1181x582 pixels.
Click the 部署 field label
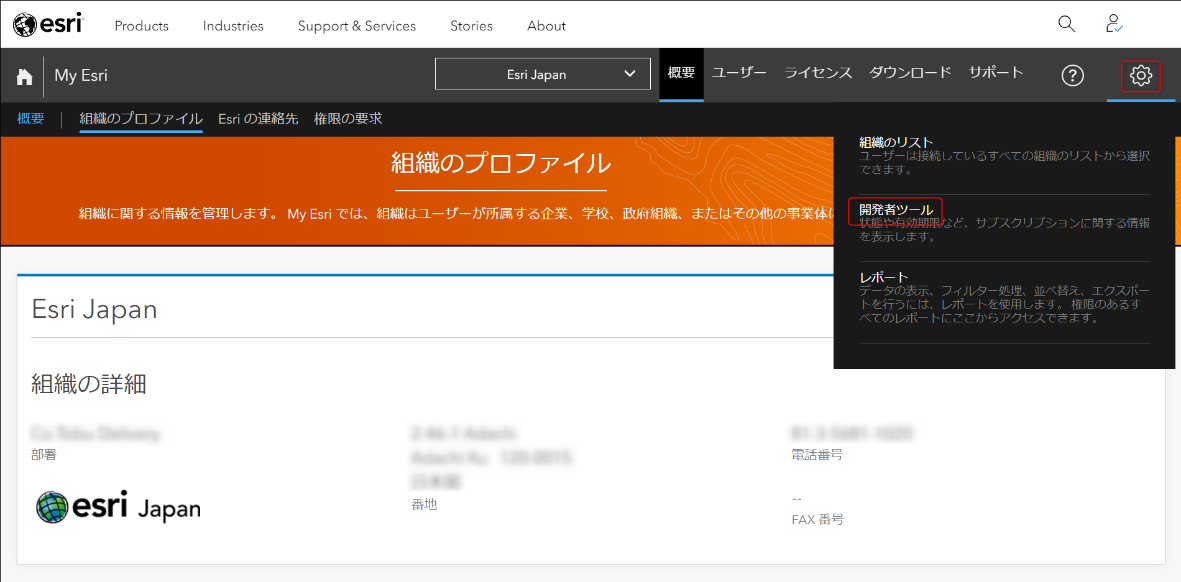coord(44,455)
